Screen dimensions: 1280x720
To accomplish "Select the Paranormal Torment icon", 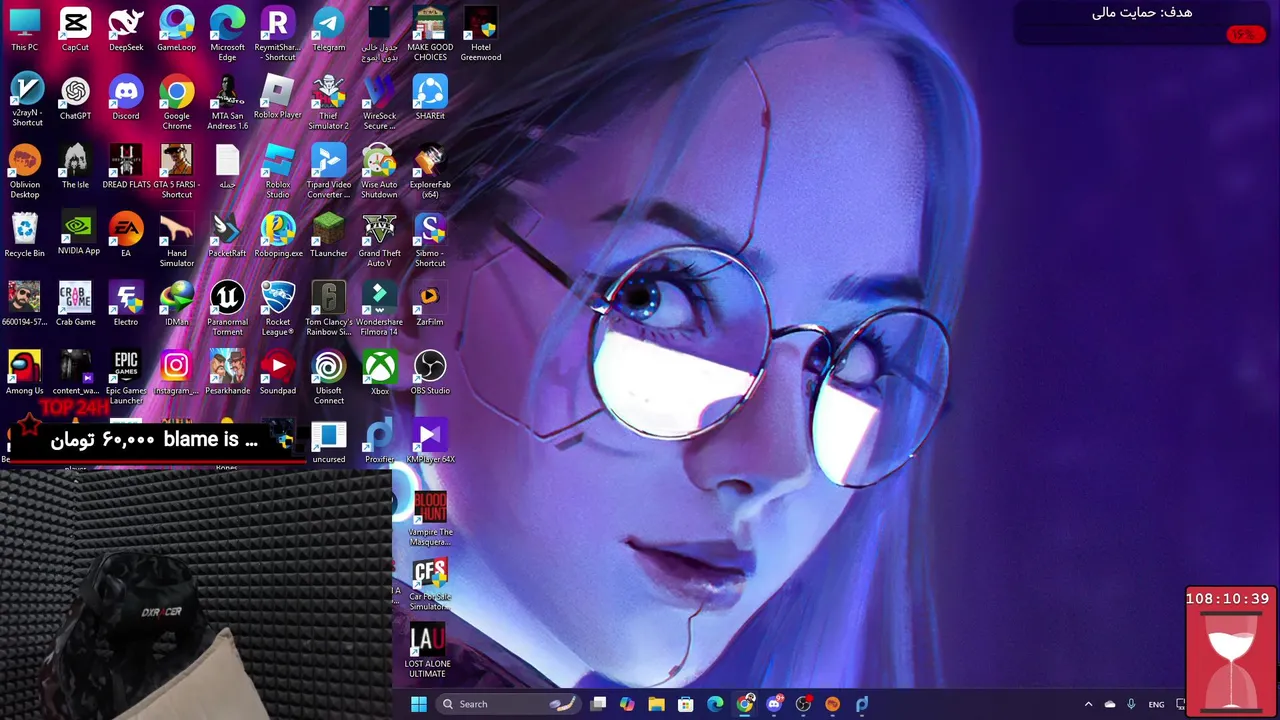I will click(227, 308).
